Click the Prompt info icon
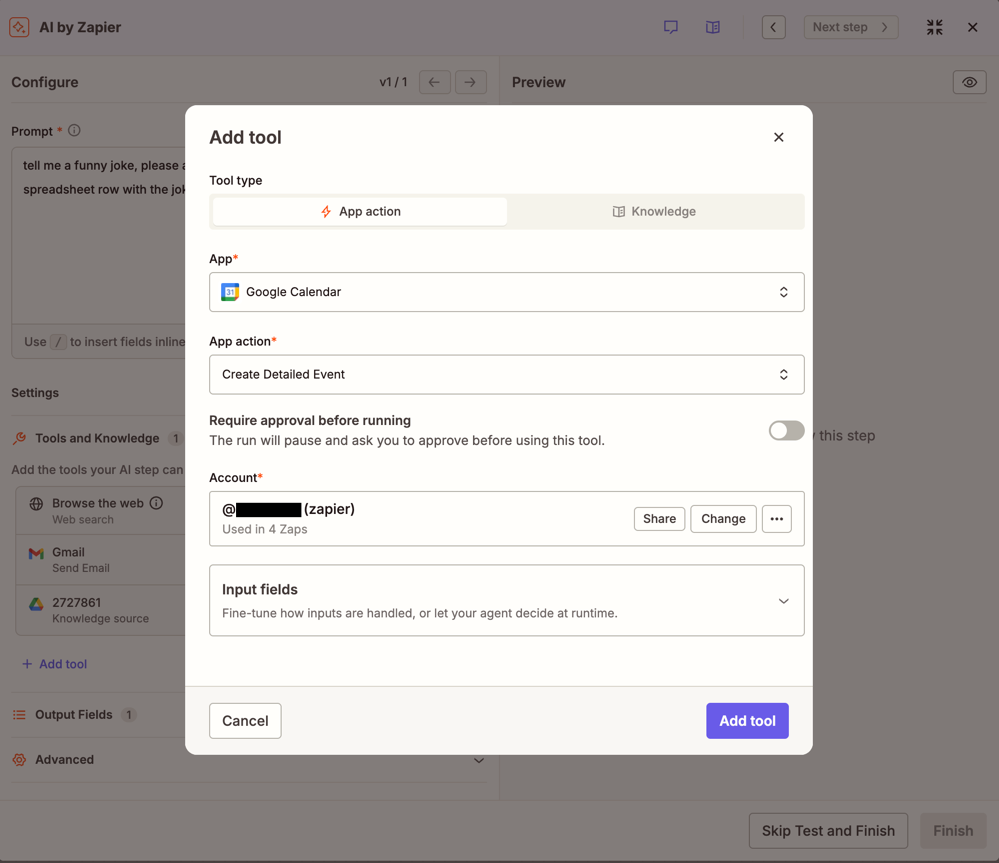Image resolution: width=999 pixels, height=863 pixels. tap(75, 131)
